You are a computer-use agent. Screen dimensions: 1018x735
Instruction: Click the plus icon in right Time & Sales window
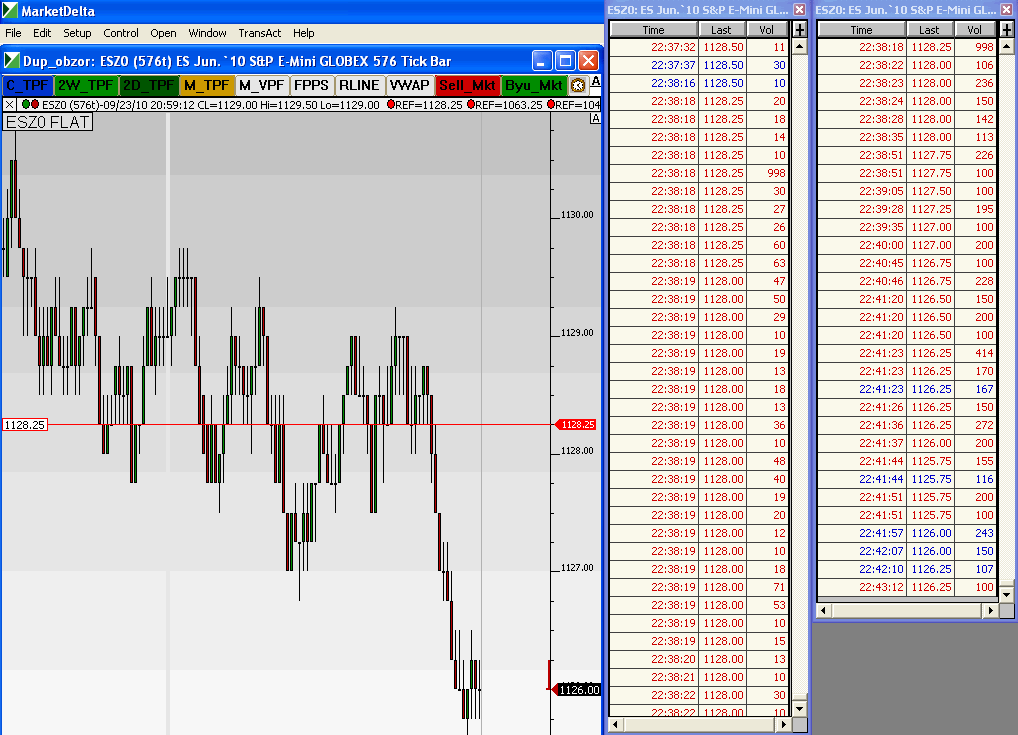click(1006, 30)
